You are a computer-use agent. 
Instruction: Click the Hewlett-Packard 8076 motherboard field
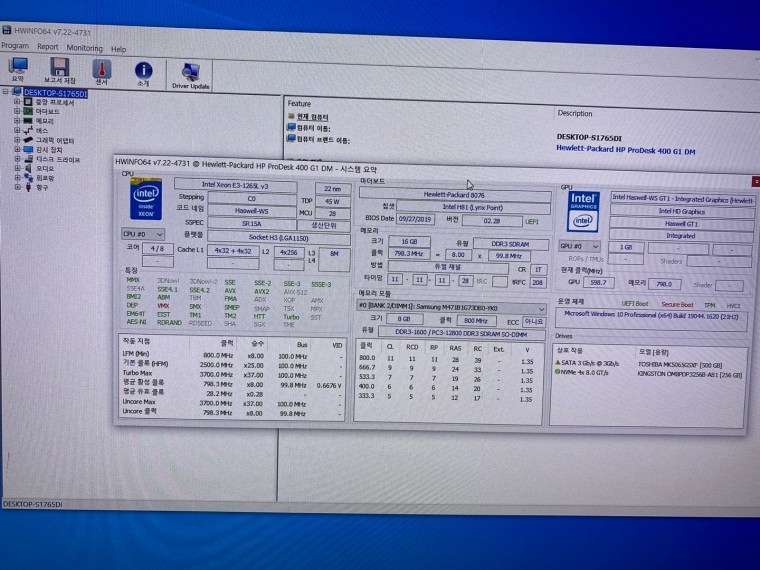(x=454, y=195)
